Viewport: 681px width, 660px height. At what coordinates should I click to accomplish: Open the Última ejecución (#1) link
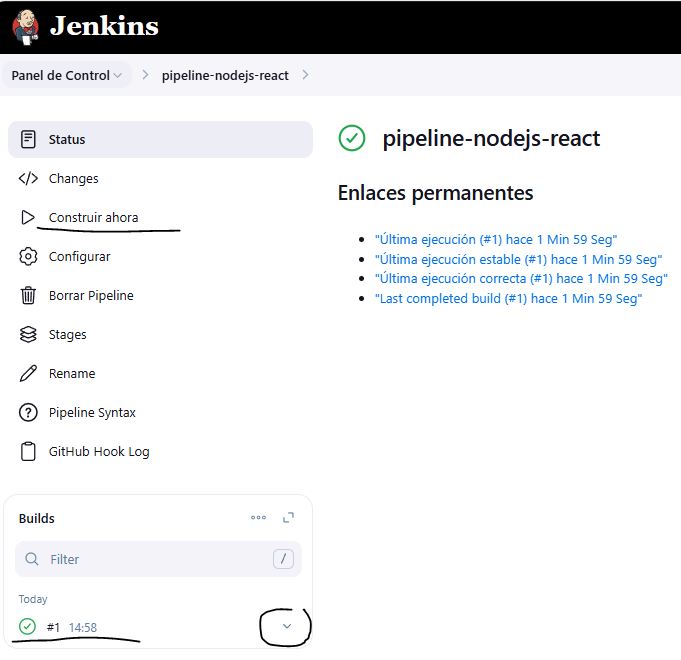(x=496, y=239)
